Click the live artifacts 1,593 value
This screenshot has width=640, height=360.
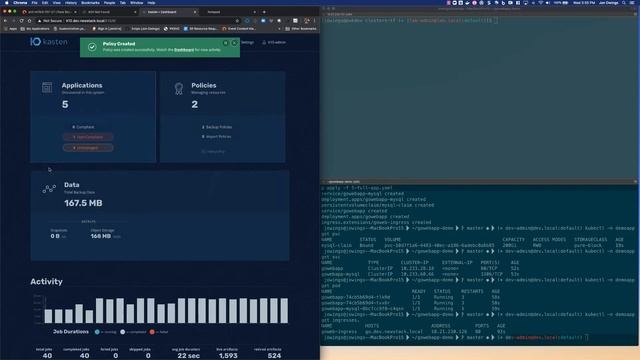[x=228, y=356]
